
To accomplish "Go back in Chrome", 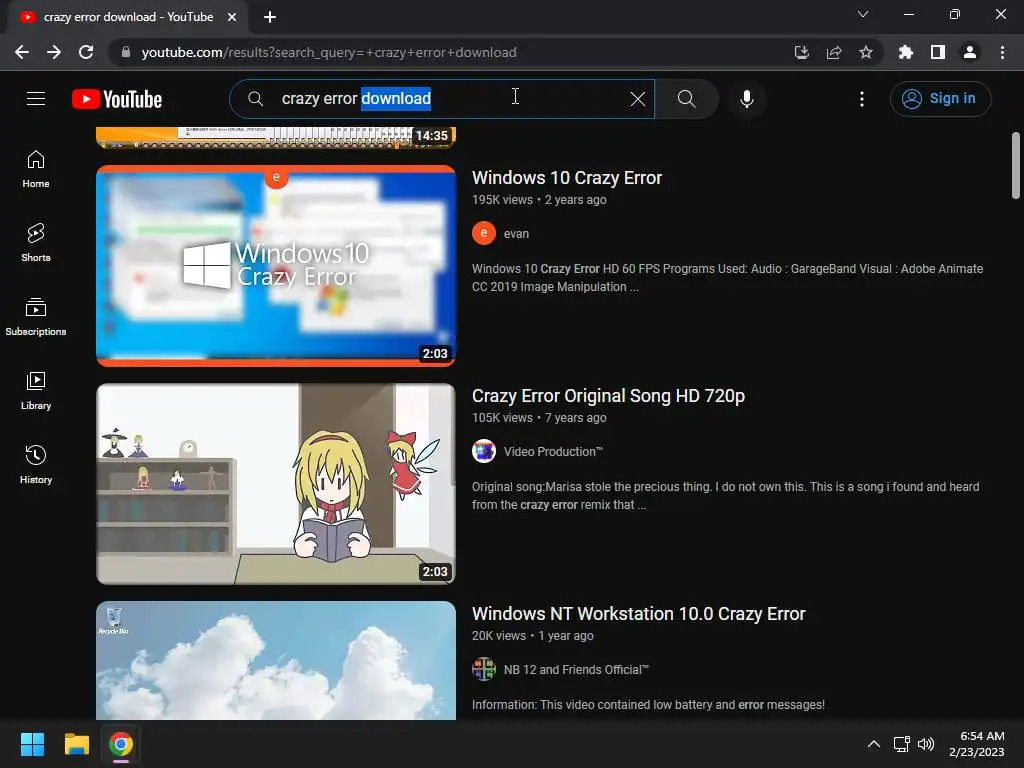I will coord(22,52).
